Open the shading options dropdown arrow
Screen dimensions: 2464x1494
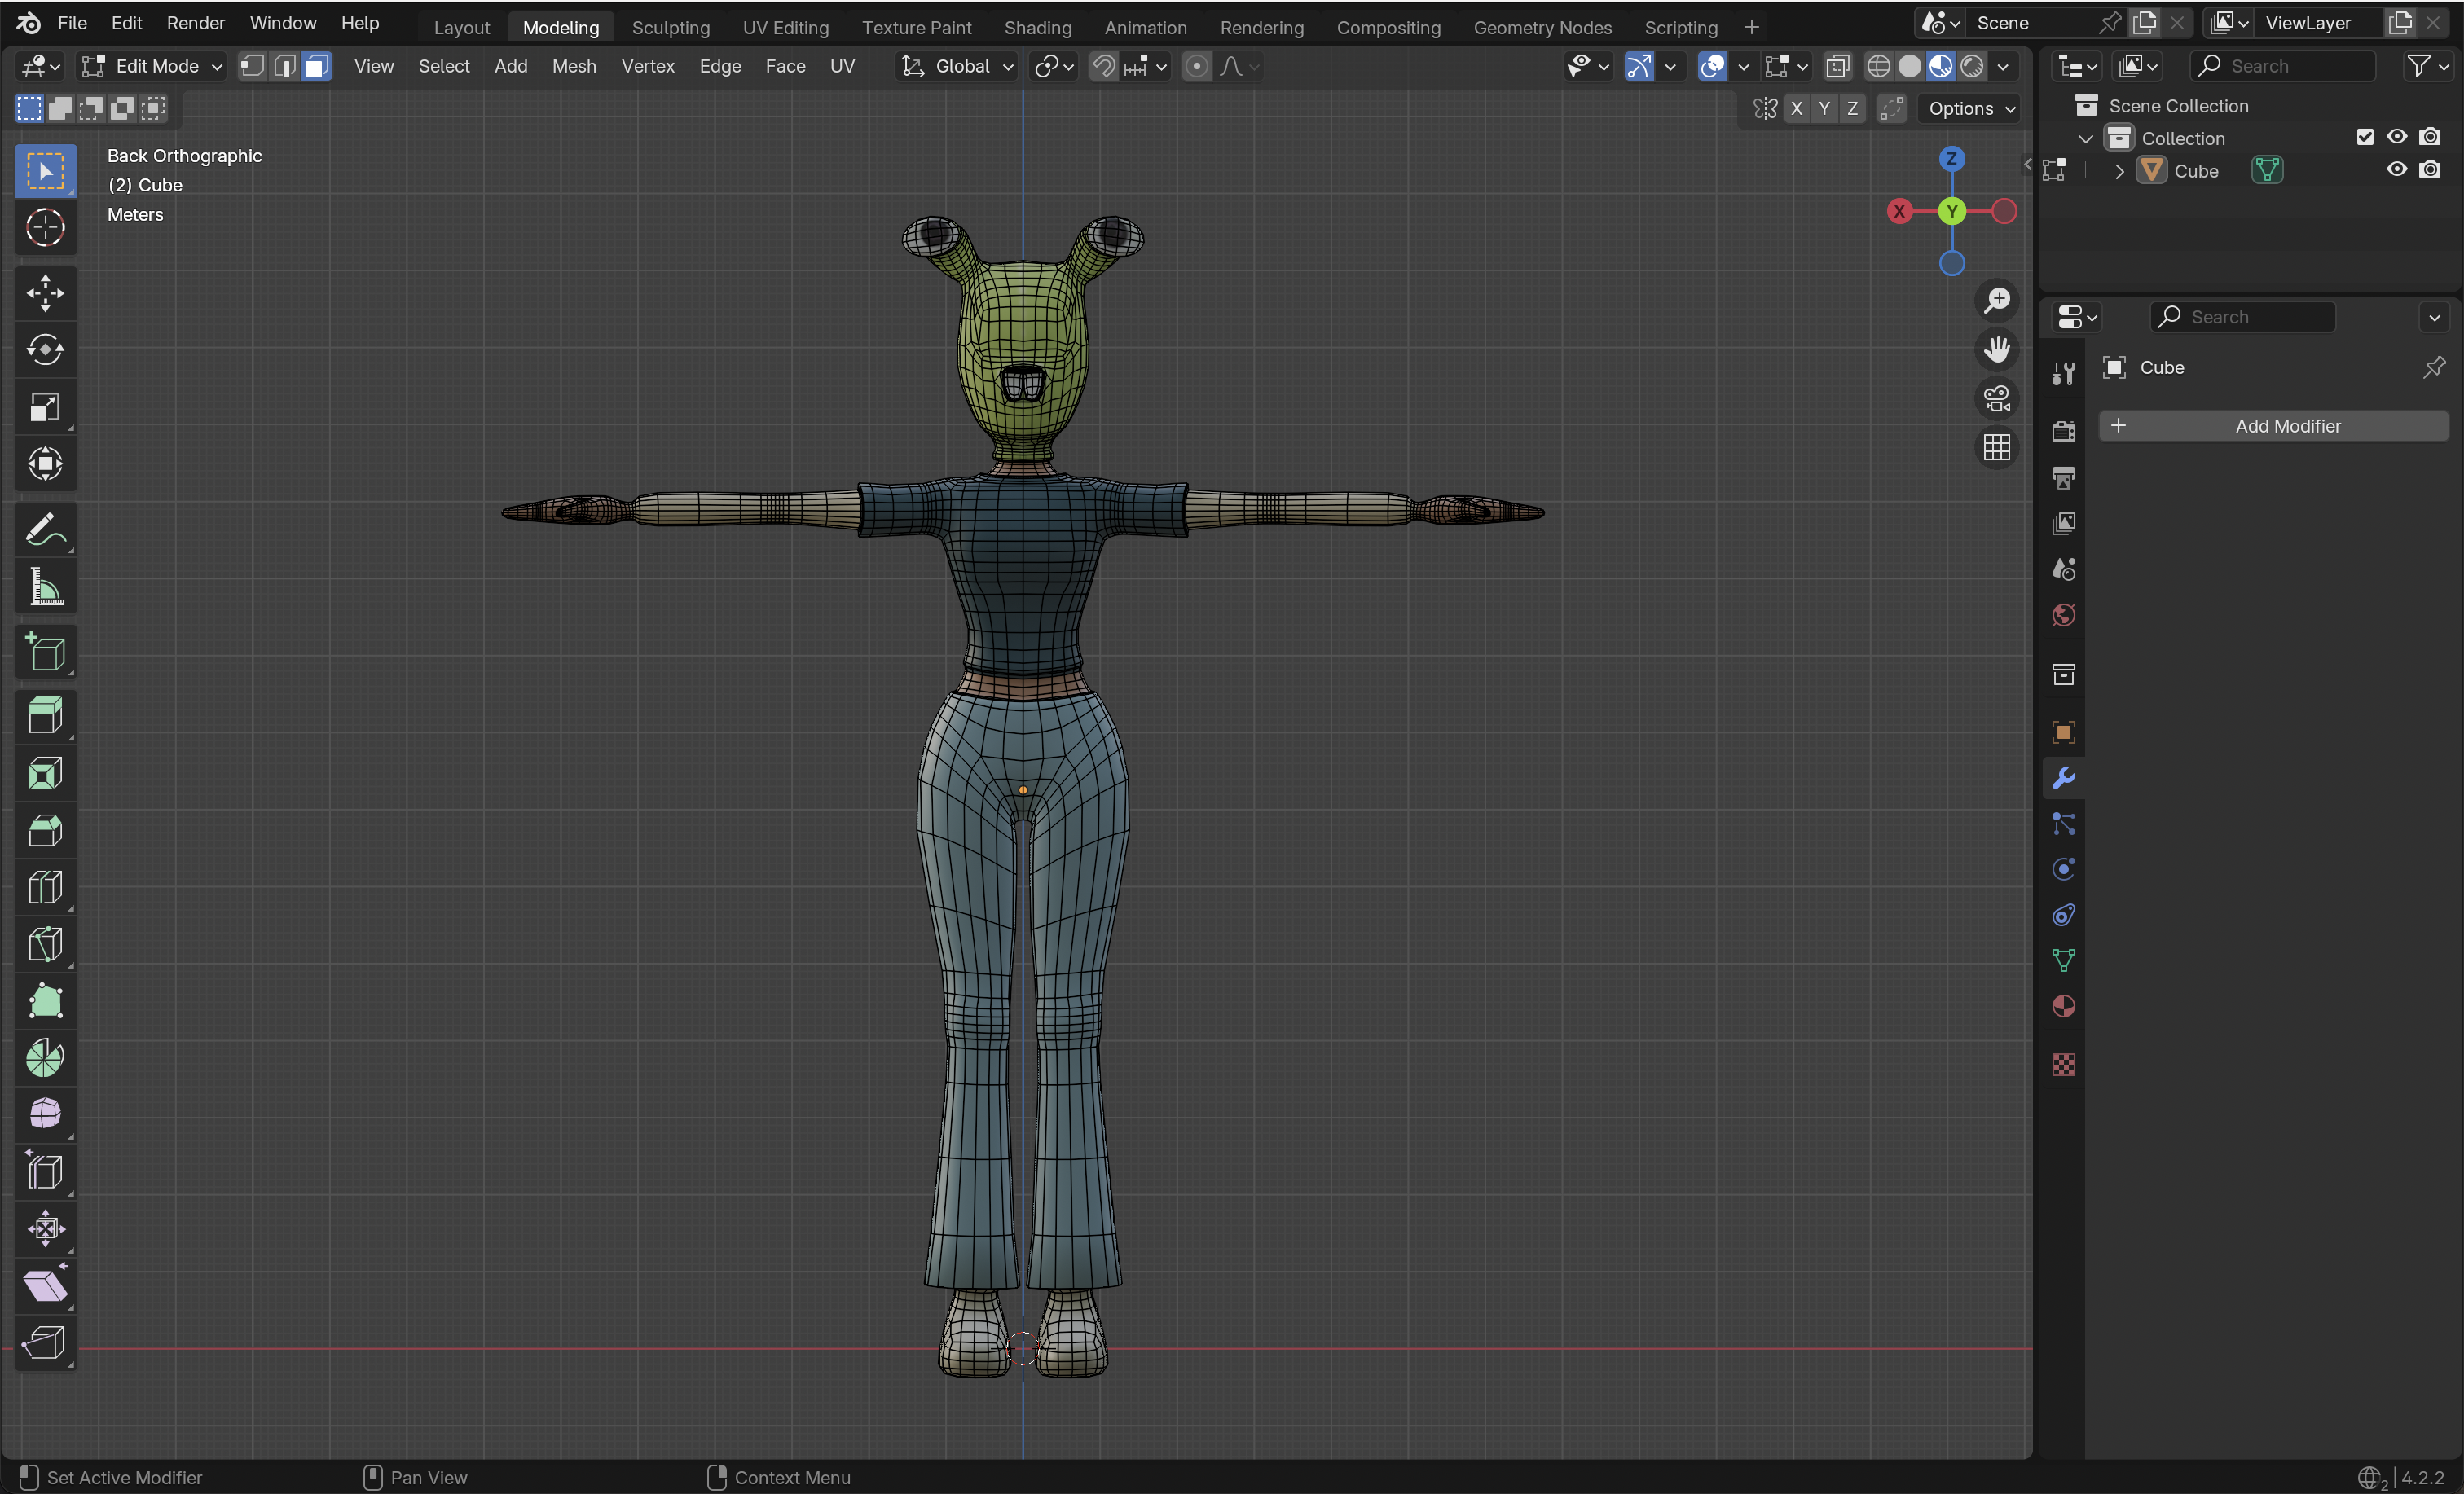(x=2002, y=66)
